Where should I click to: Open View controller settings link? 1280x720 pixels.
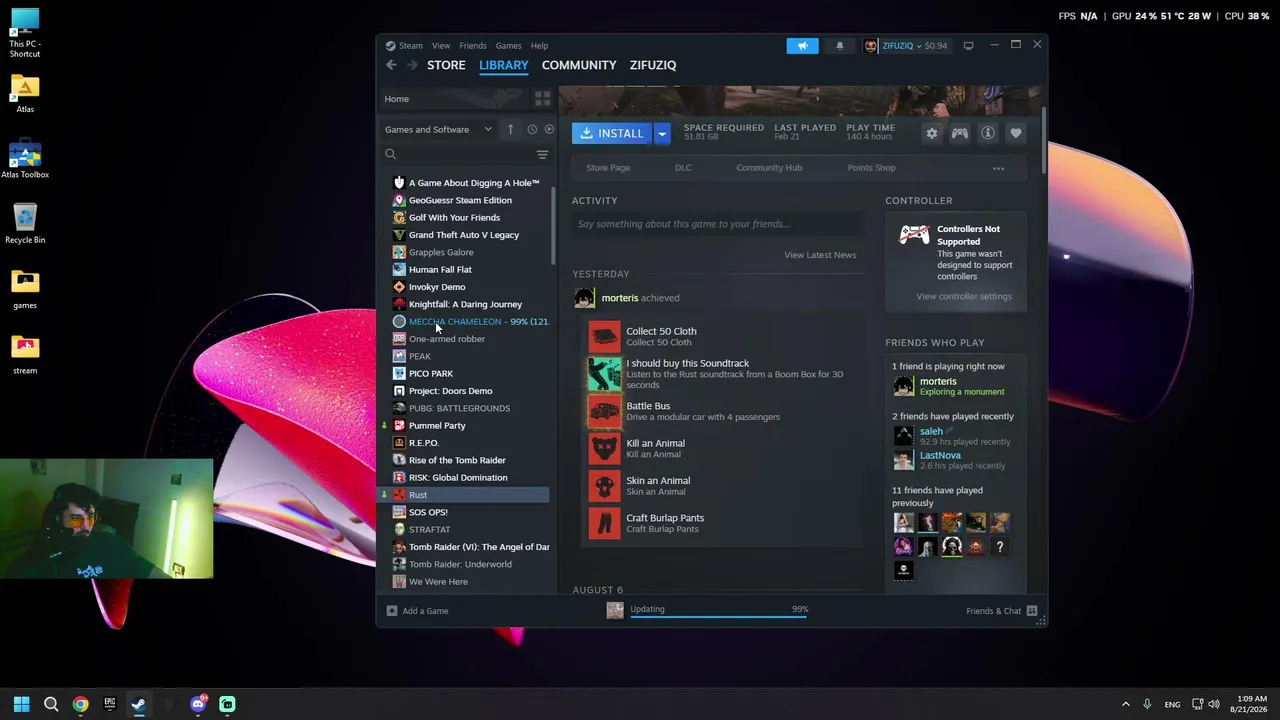964,296
